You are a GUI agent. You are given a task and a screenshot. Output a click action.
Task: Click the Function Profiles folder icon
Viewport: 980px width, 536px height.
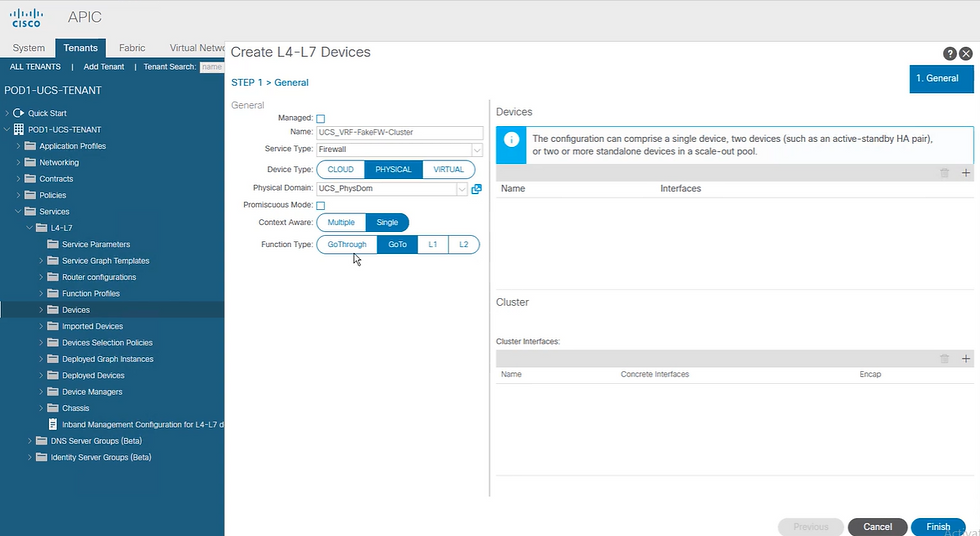pos(52,293)
